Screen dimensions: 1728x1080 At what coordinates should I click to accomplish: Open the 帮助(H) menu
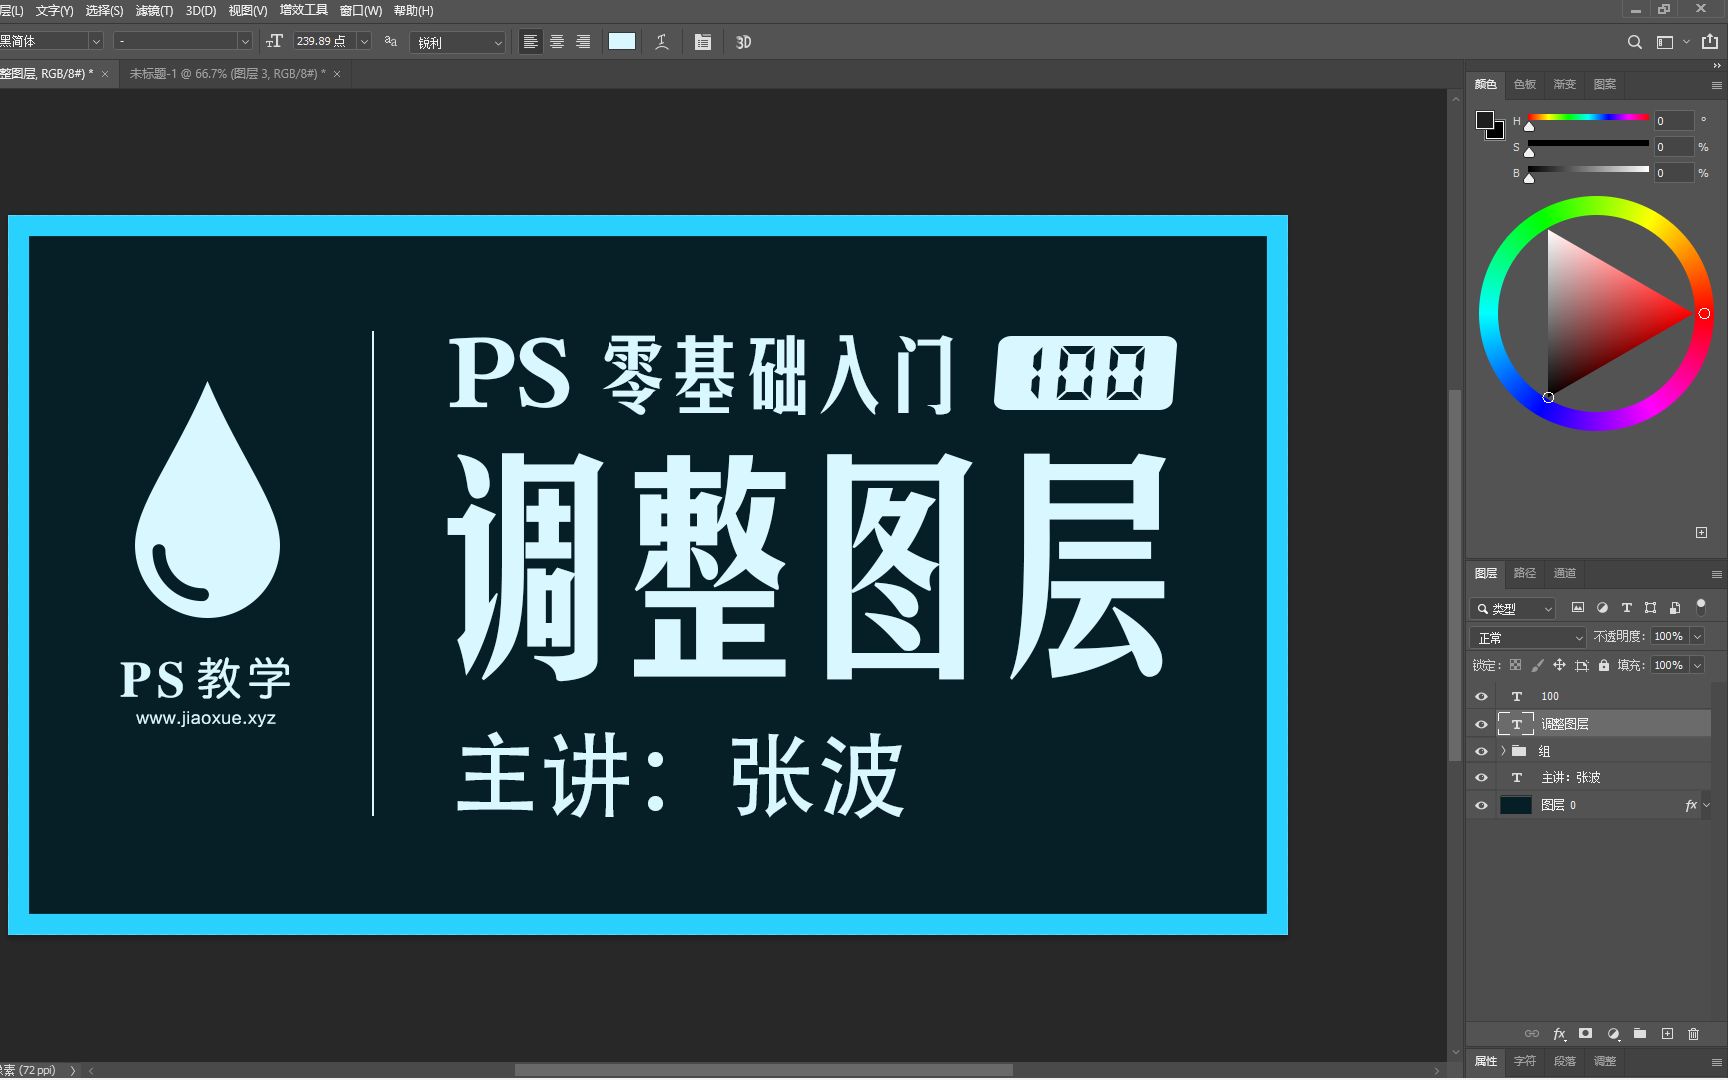point(413,10)
